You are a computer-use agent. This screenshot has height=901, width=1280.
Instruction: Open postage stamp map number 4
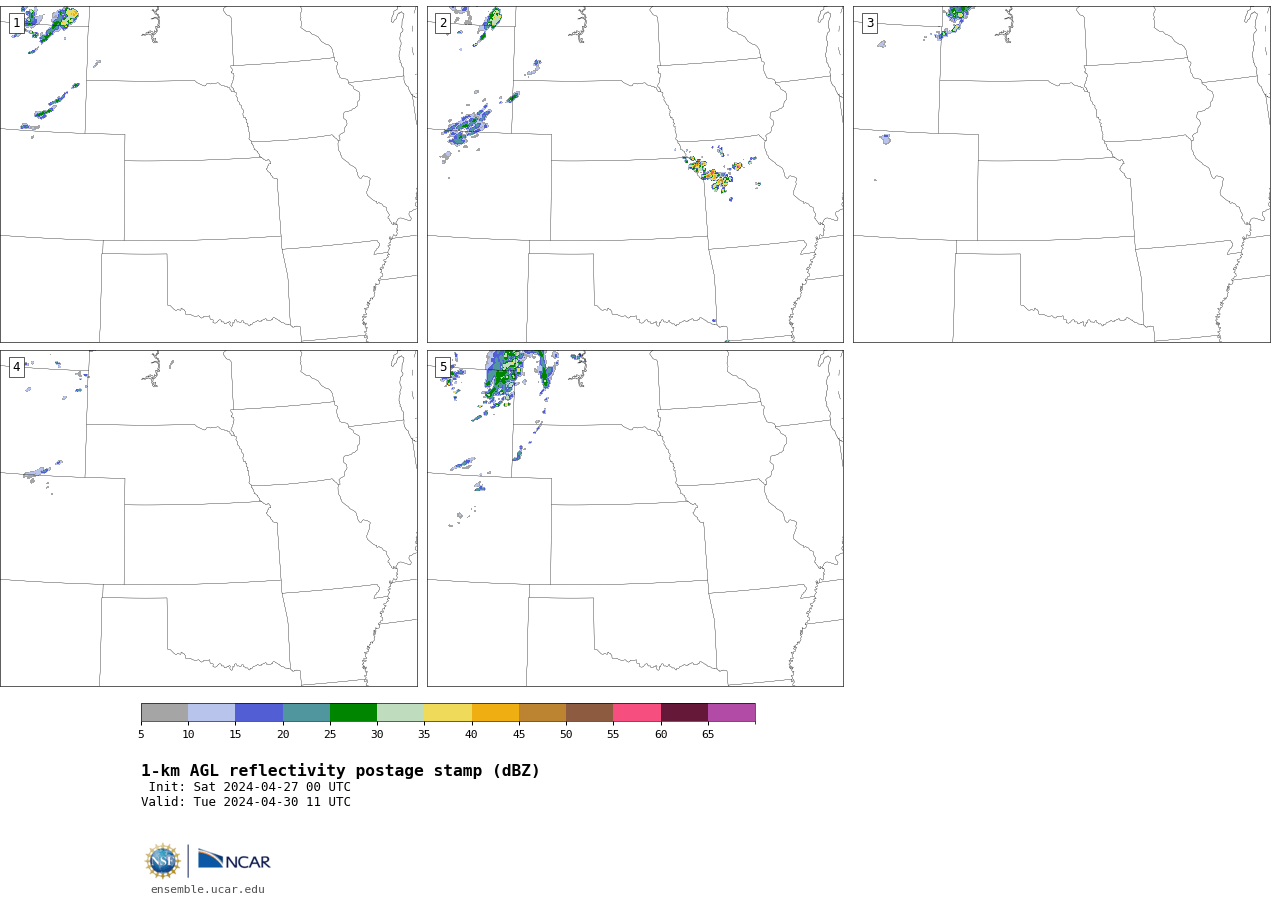(208, 518)
